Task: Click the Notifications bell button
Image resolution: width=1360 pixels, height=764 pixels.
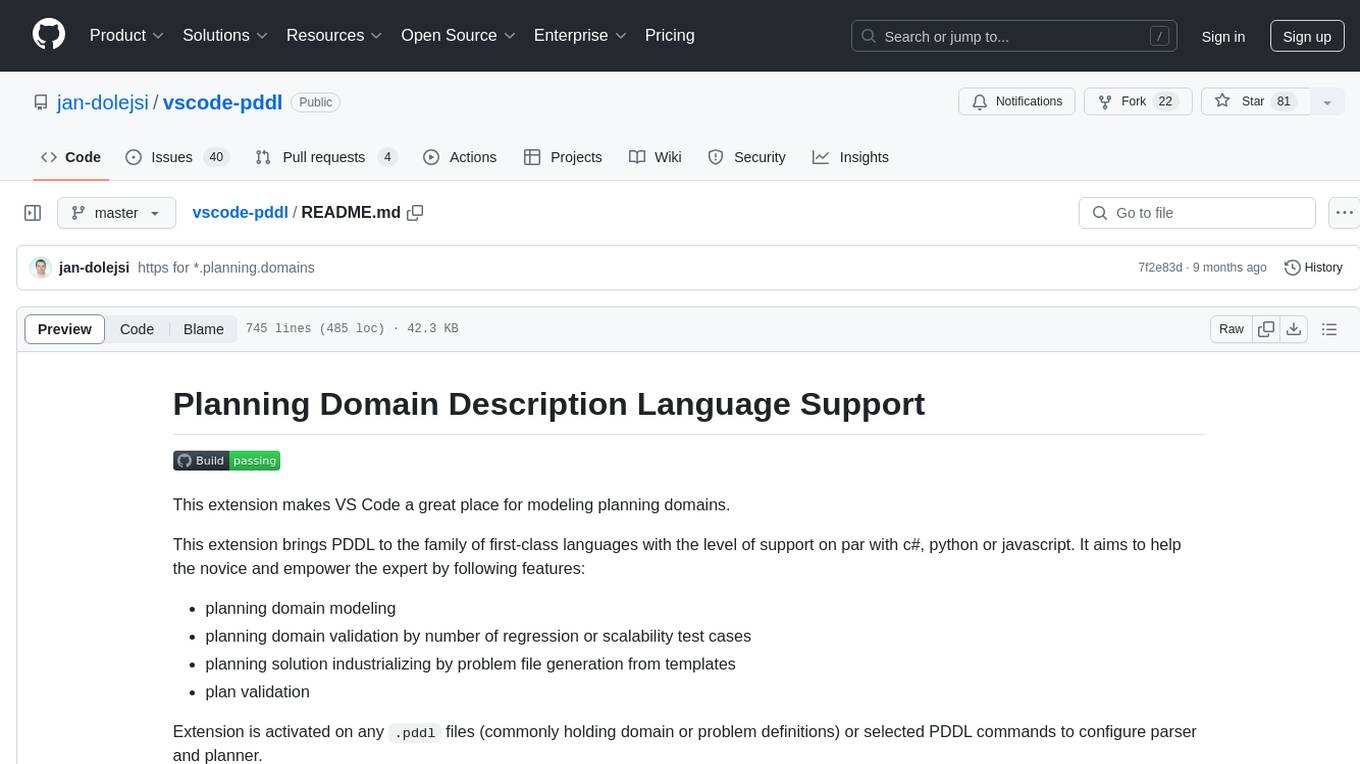Action: pos(1017,102)
